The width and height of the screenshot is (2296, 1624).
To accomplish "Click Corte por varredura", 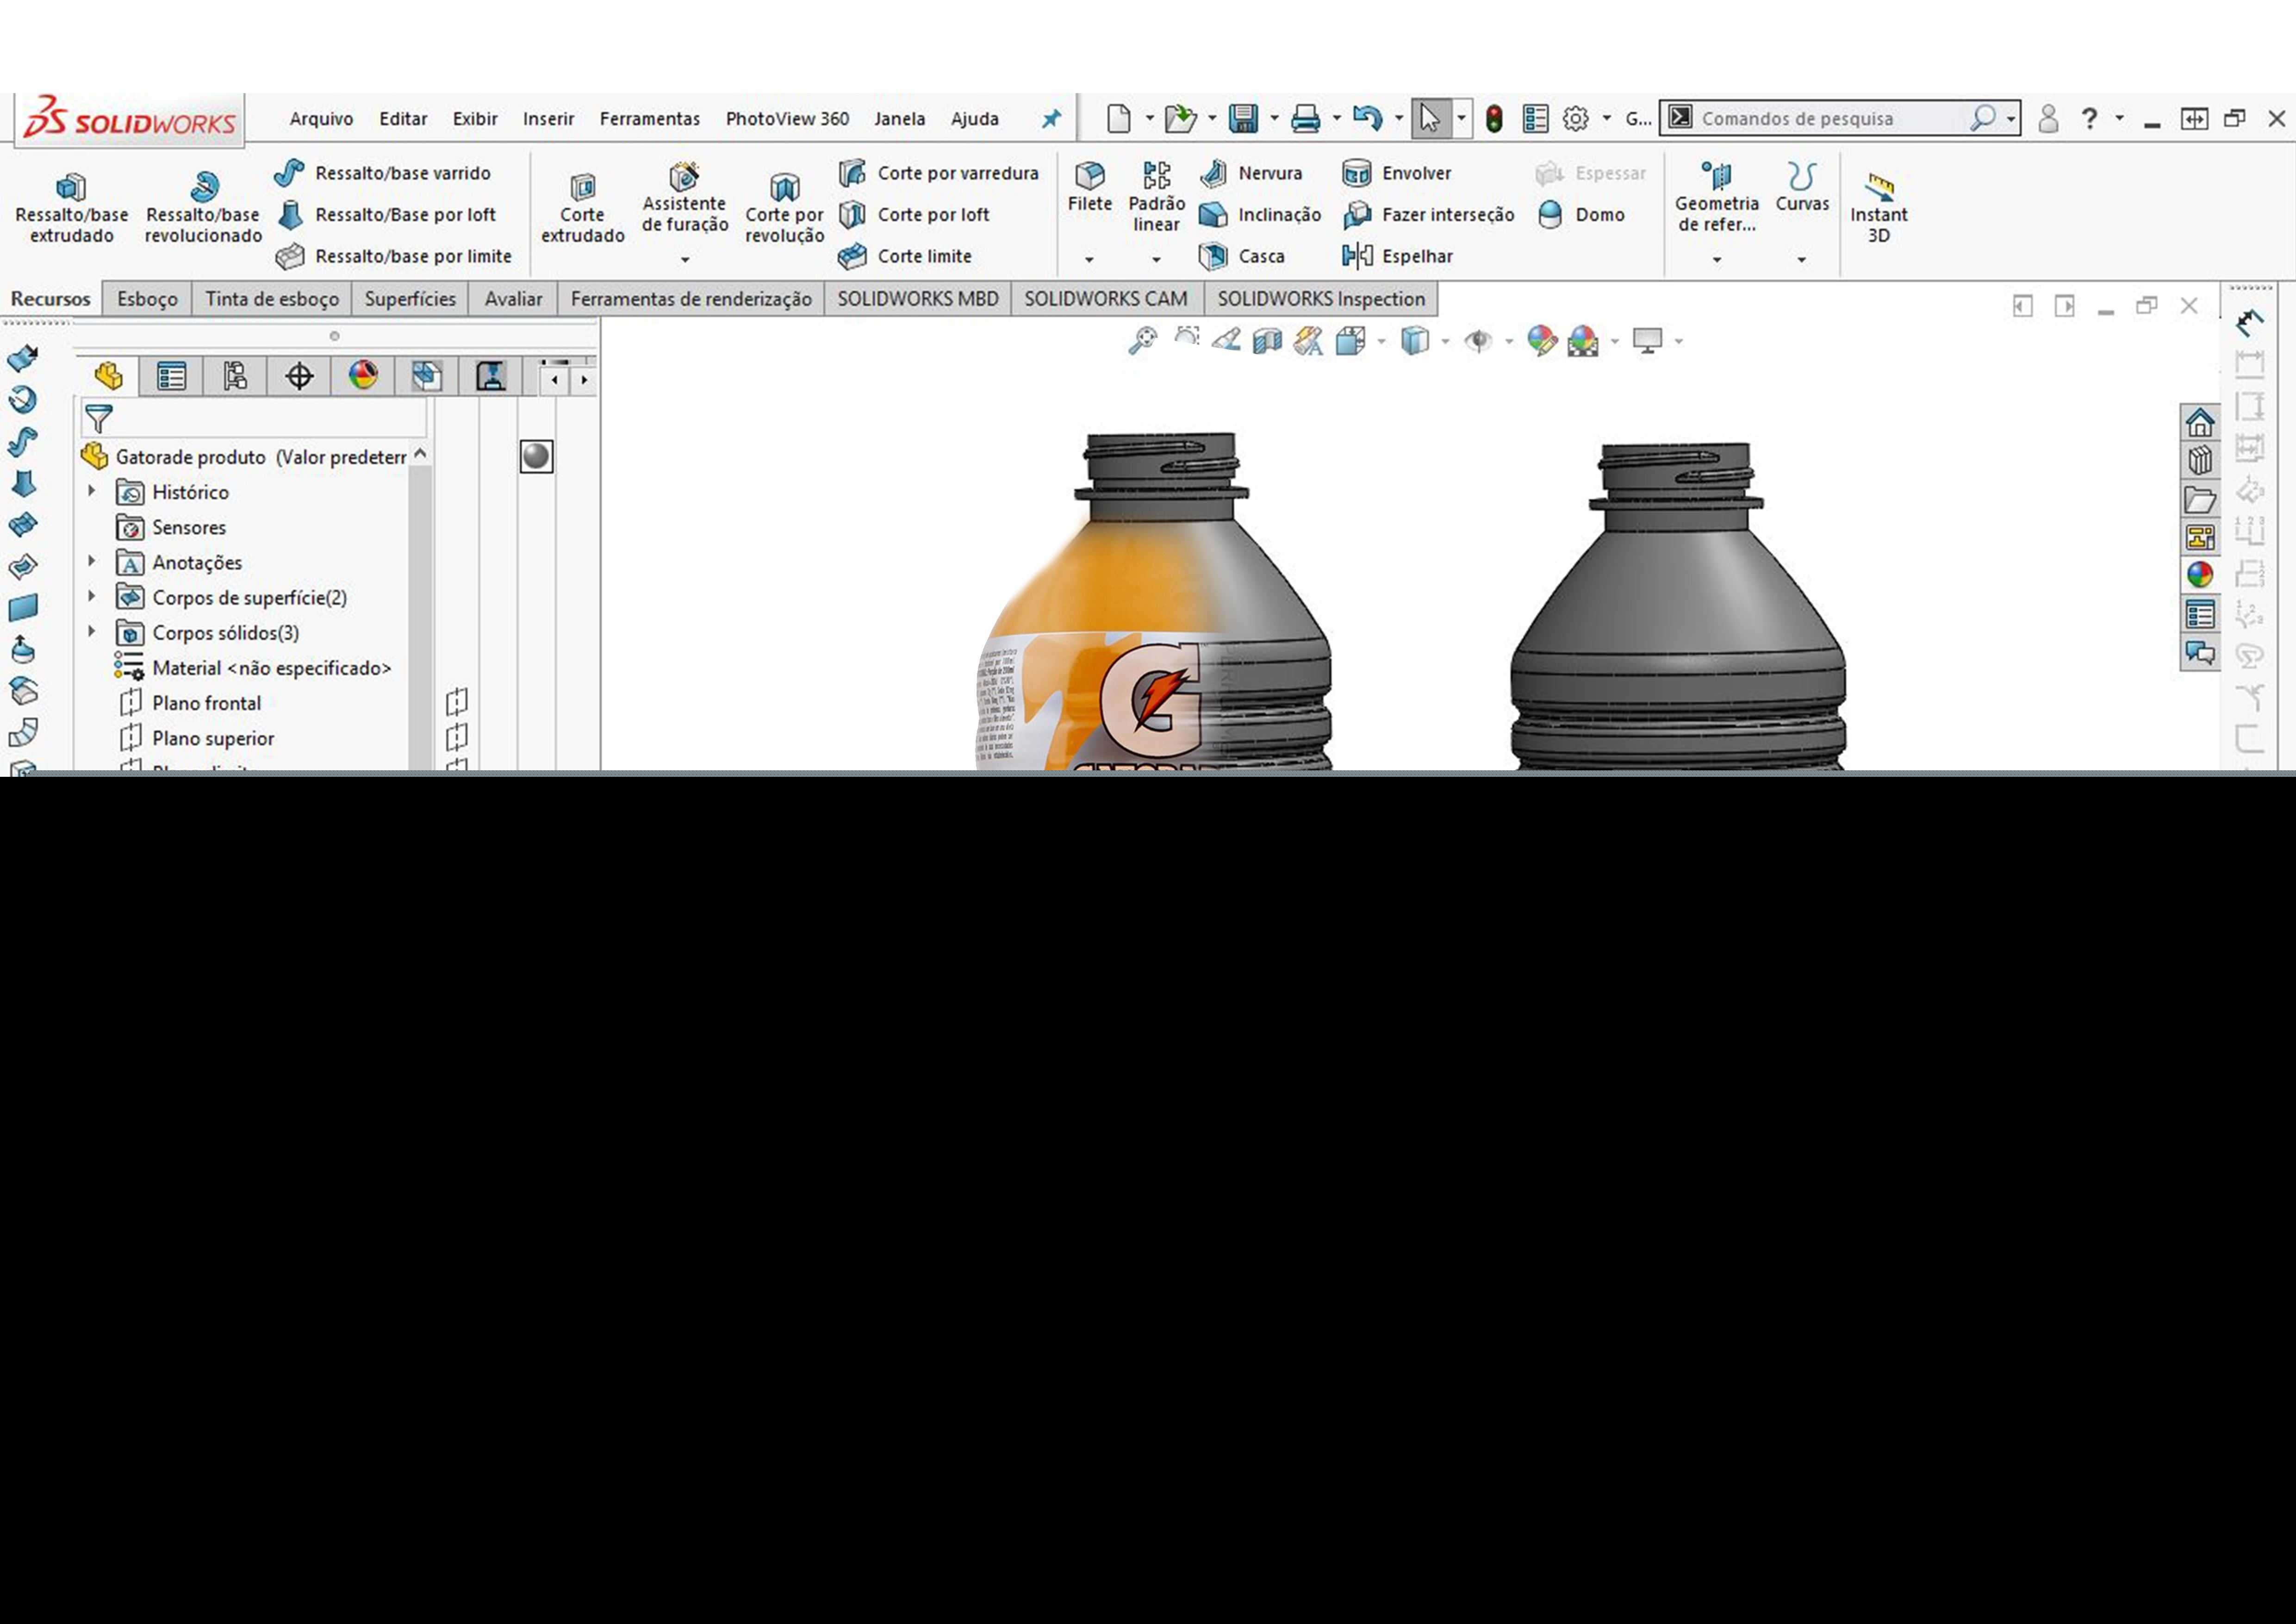I will coord(938,173).
